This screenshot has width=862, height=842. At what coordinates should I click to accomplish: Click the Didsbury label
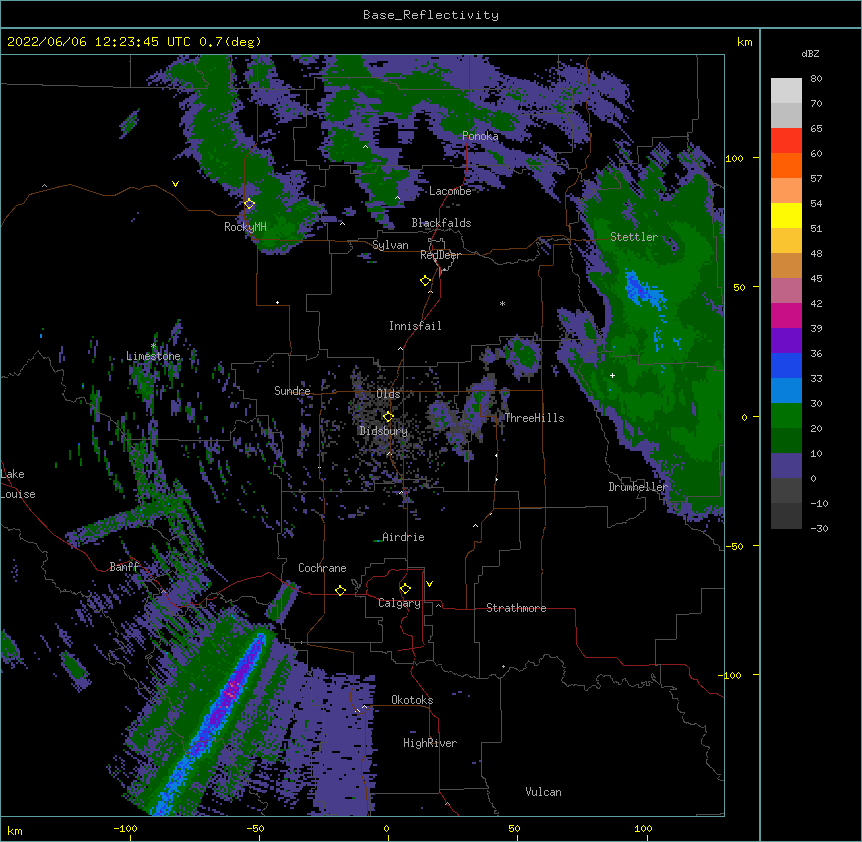pos(383,431)
